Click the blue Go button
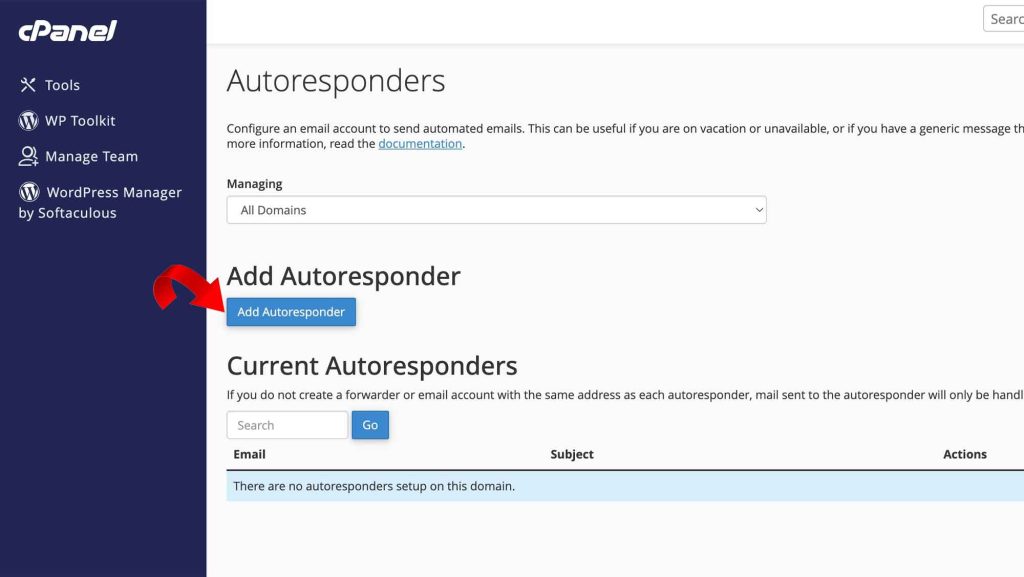 (370, 424)
